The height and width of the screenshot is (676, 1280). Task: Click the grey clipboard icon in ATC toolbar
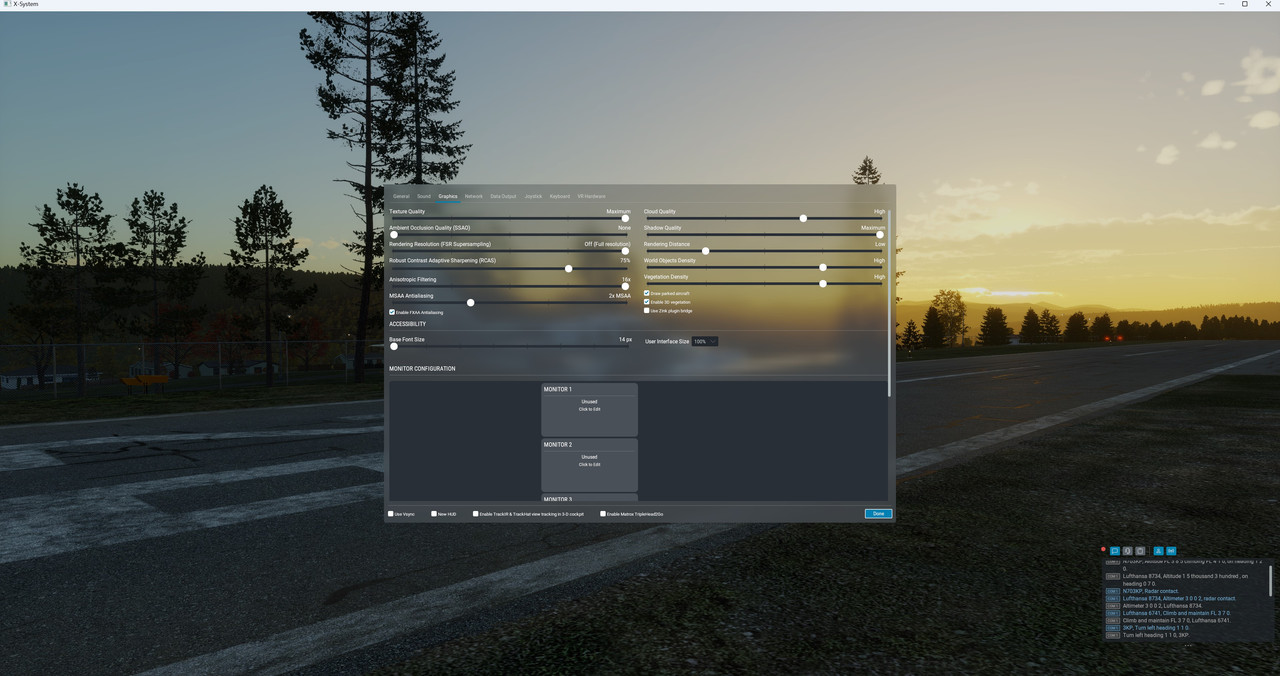click(1140, 551)
